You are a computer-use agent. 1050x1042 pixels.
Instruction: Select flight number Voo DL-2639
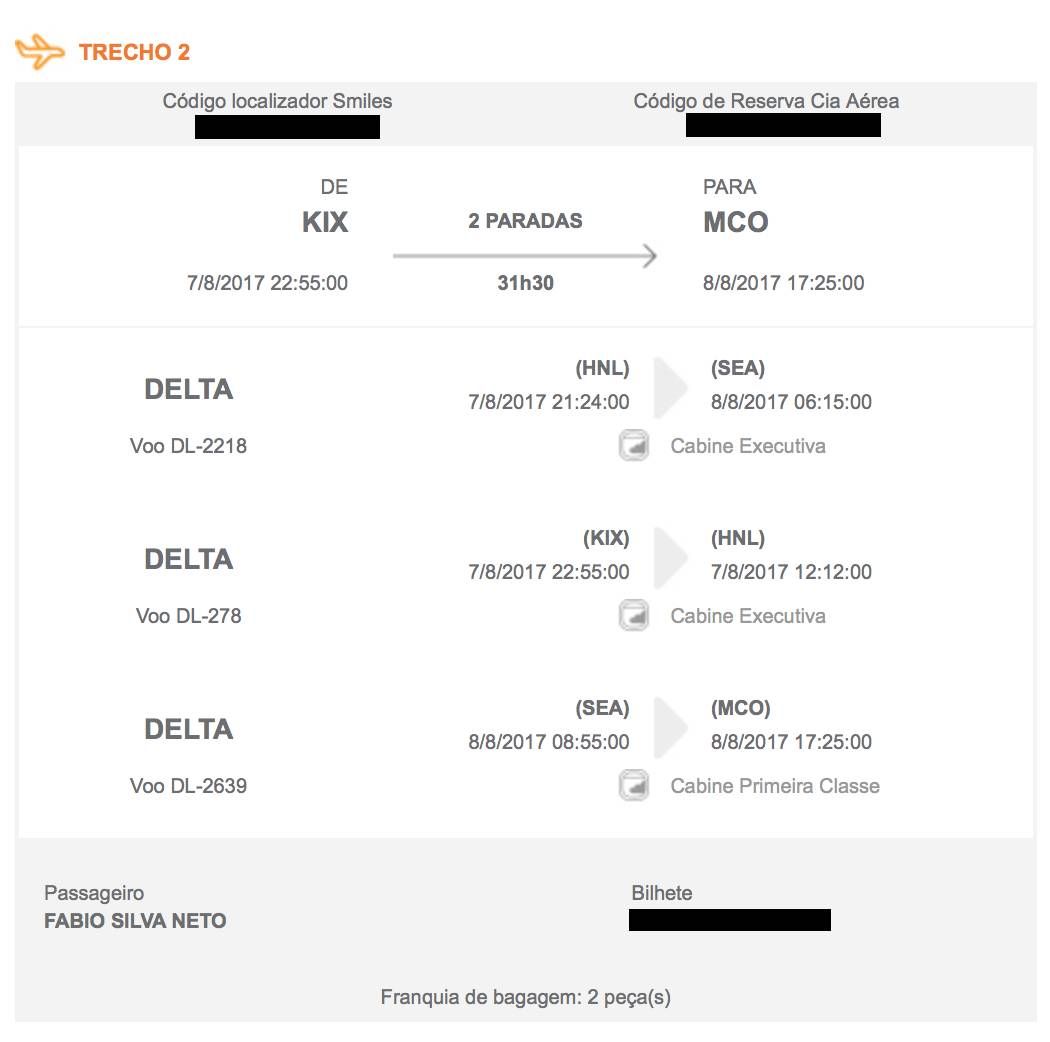pos(188,786)
